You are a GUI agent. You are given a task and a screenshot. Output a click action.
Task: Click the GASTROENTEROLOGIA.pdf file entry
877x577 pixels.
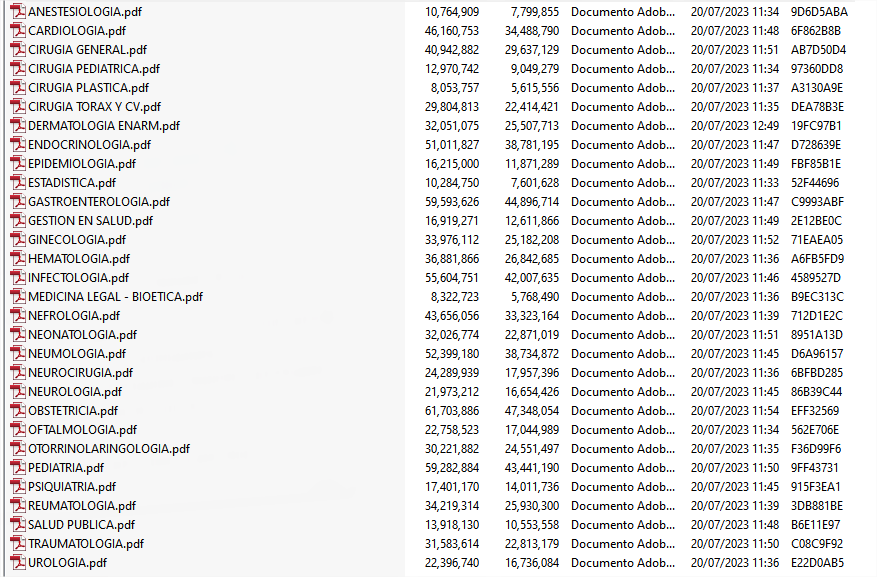point(99,202)
